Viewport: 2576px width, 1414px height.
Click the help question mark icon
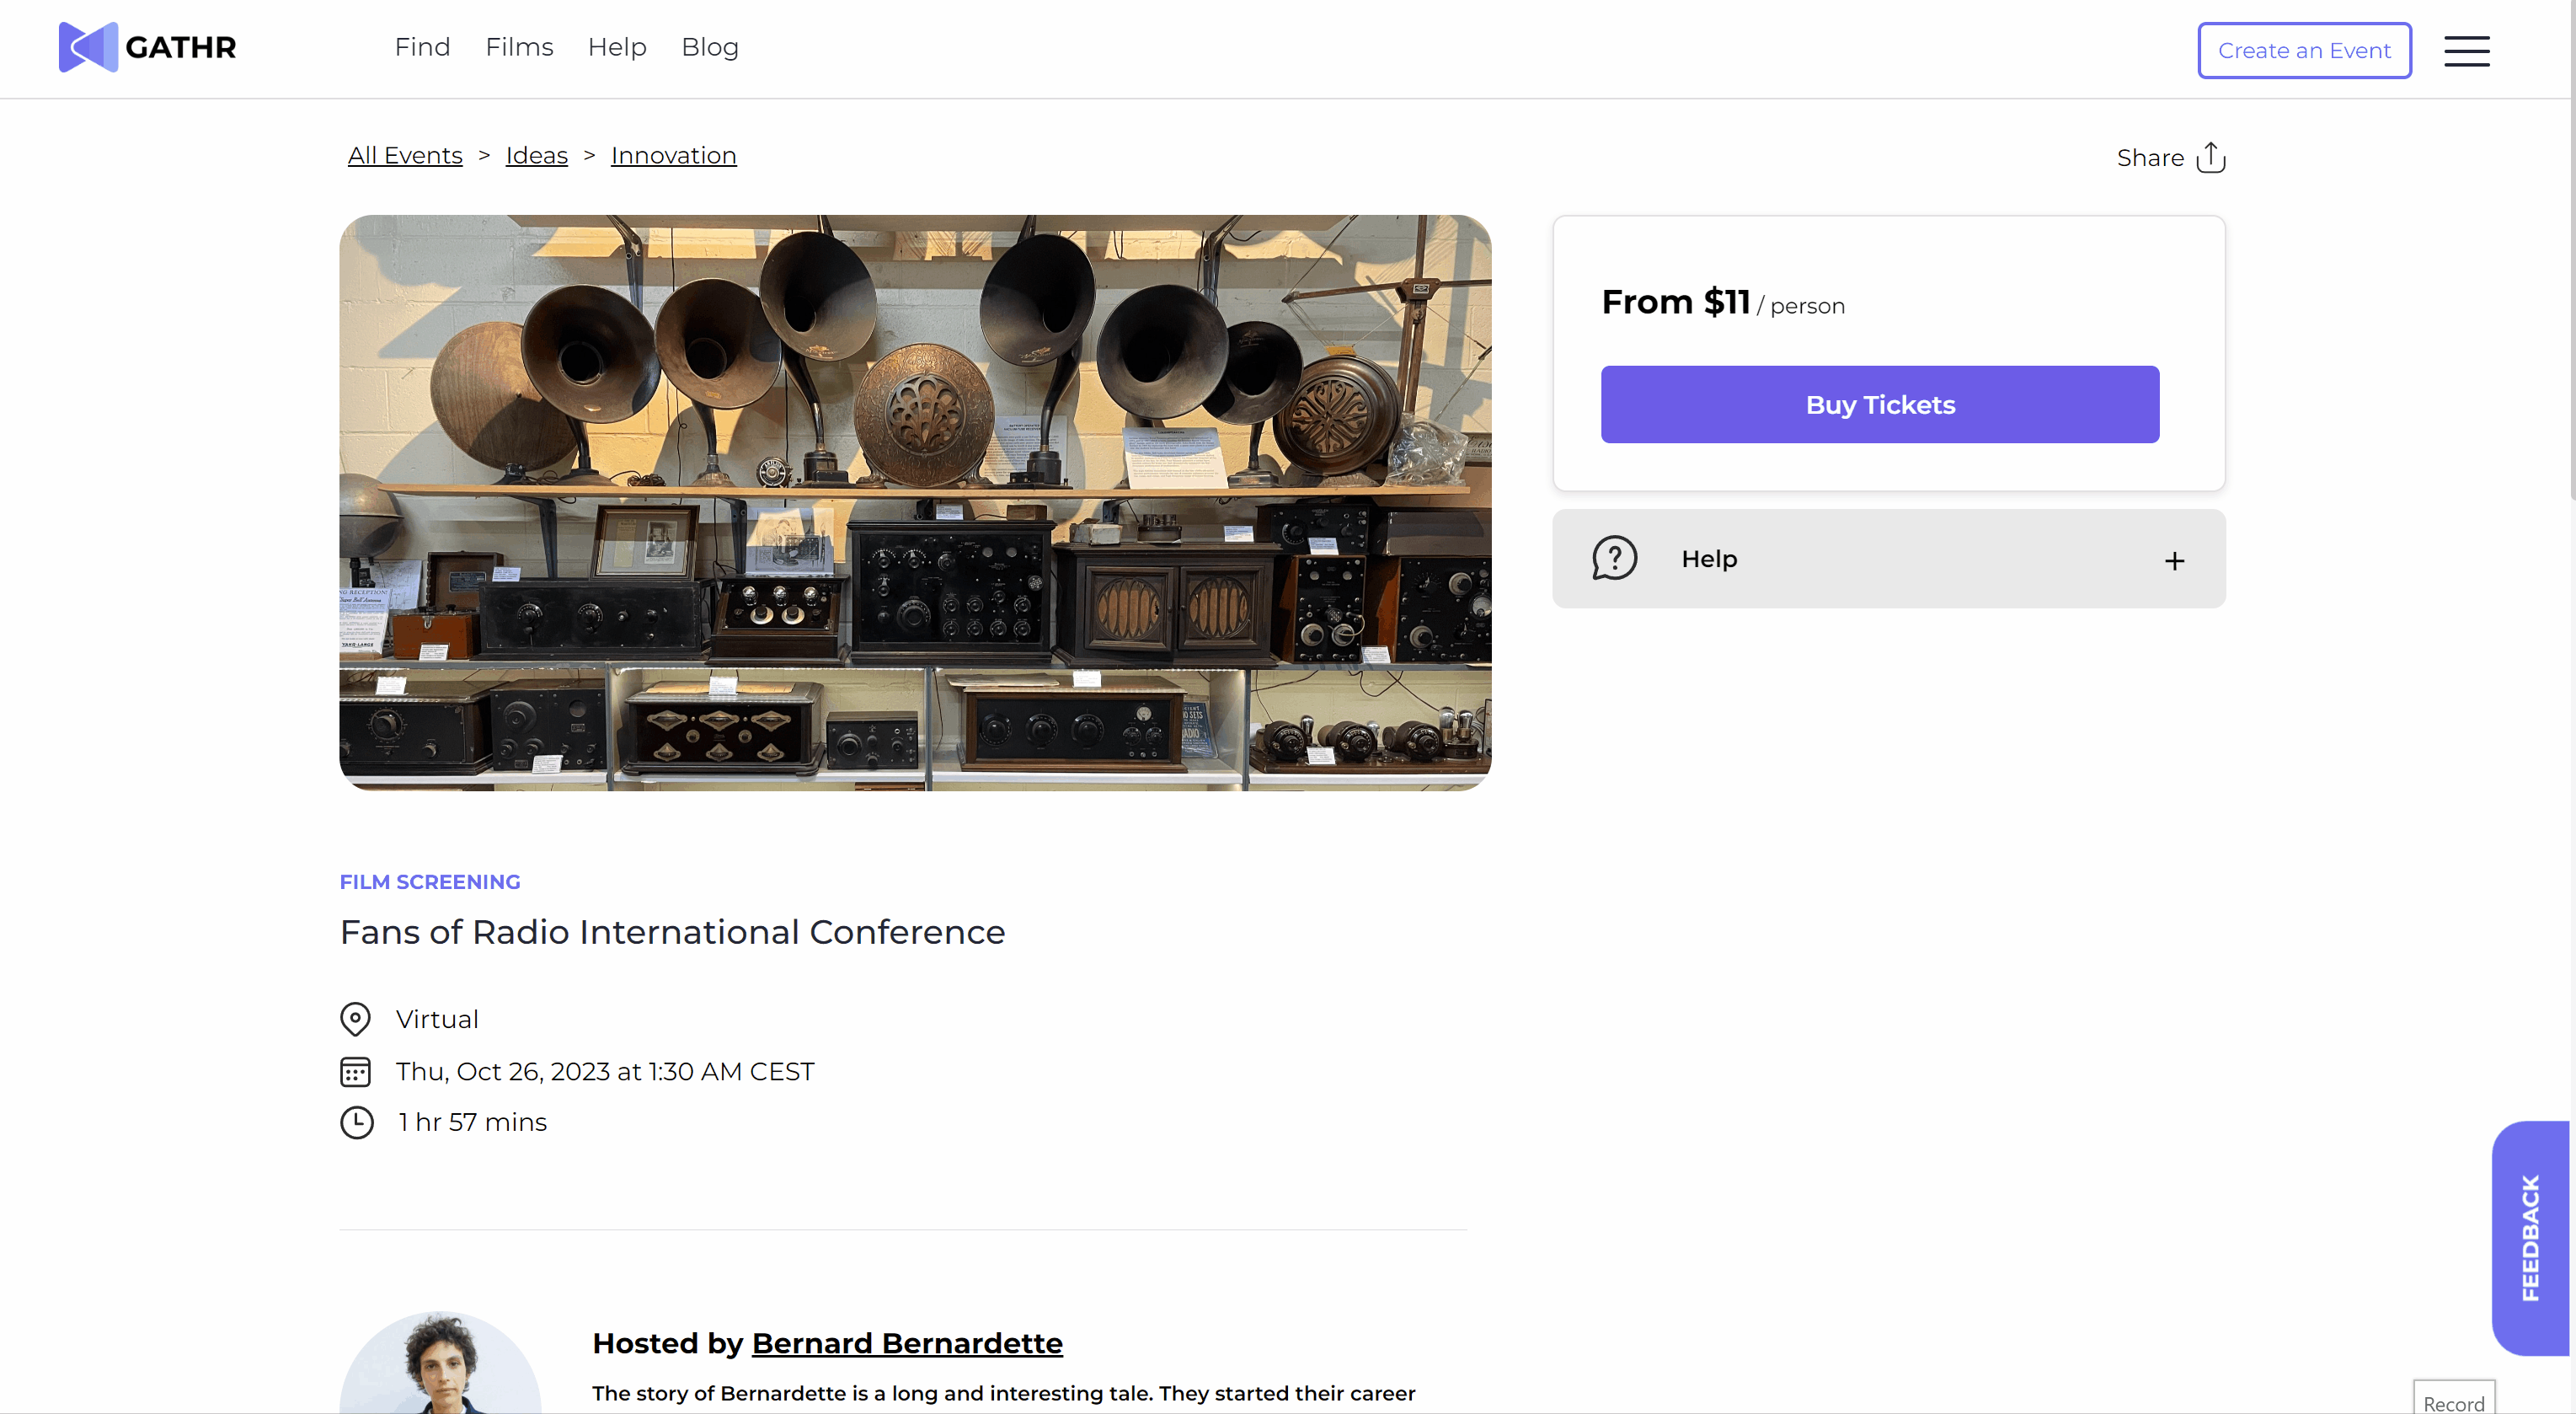coord(1615,557)
